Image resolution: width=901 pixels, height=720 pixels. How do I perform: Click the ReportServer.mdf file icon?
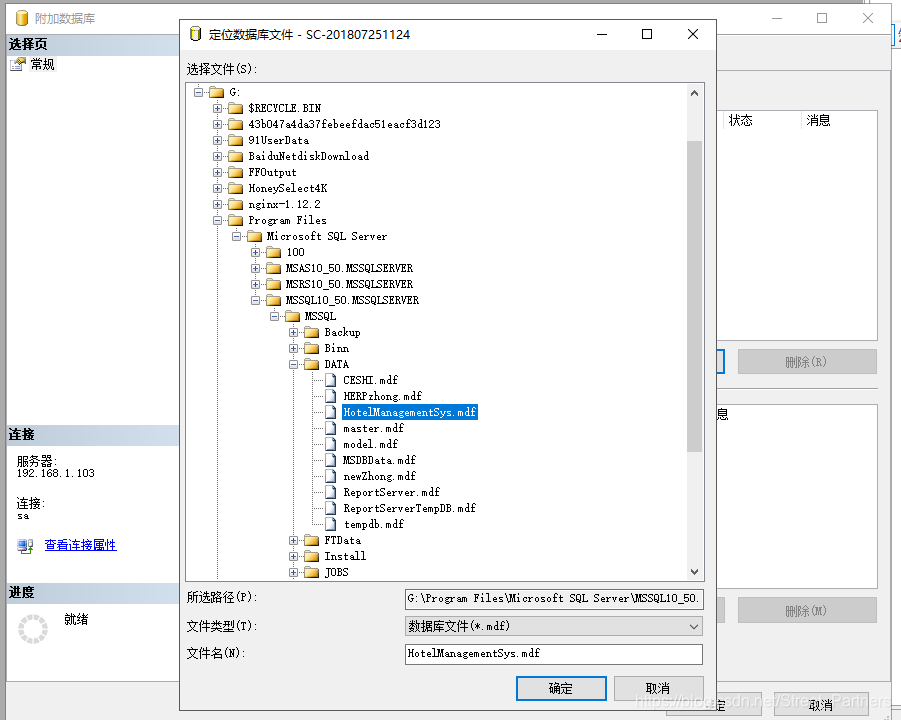330,492
